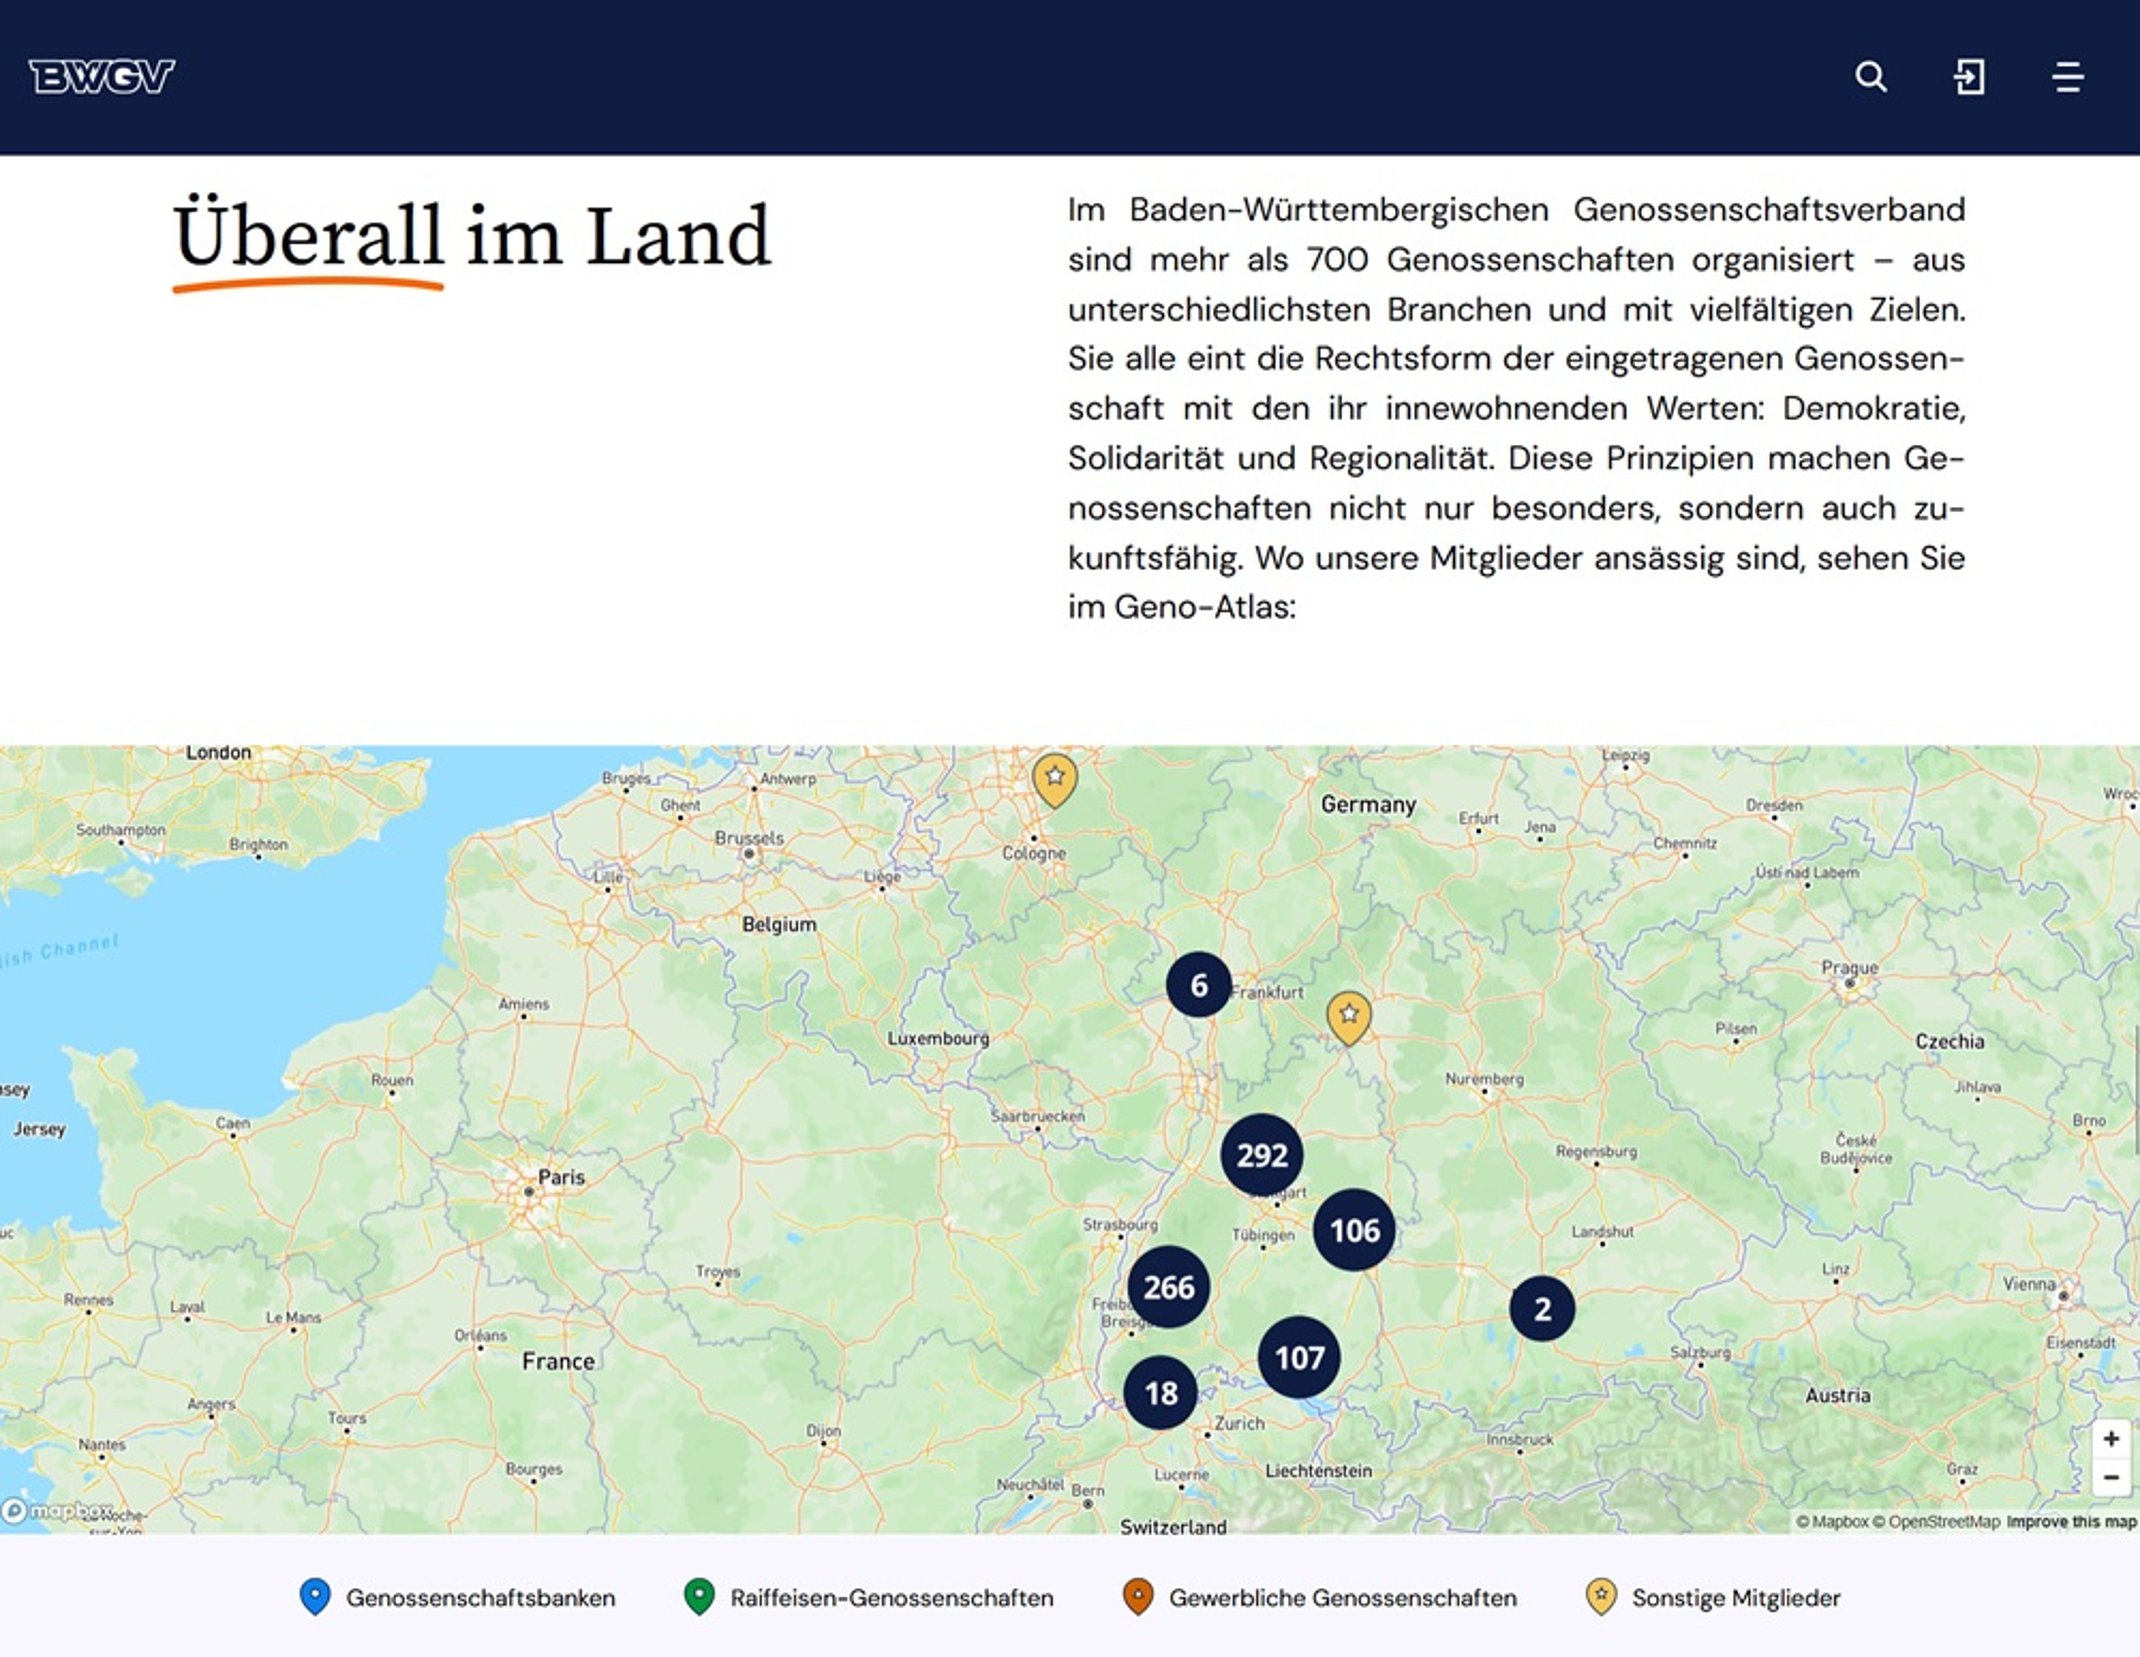The image size is (2140, 1657).
Task: Select the cluster marker showing 6
Action: [x=1198, y=985]
